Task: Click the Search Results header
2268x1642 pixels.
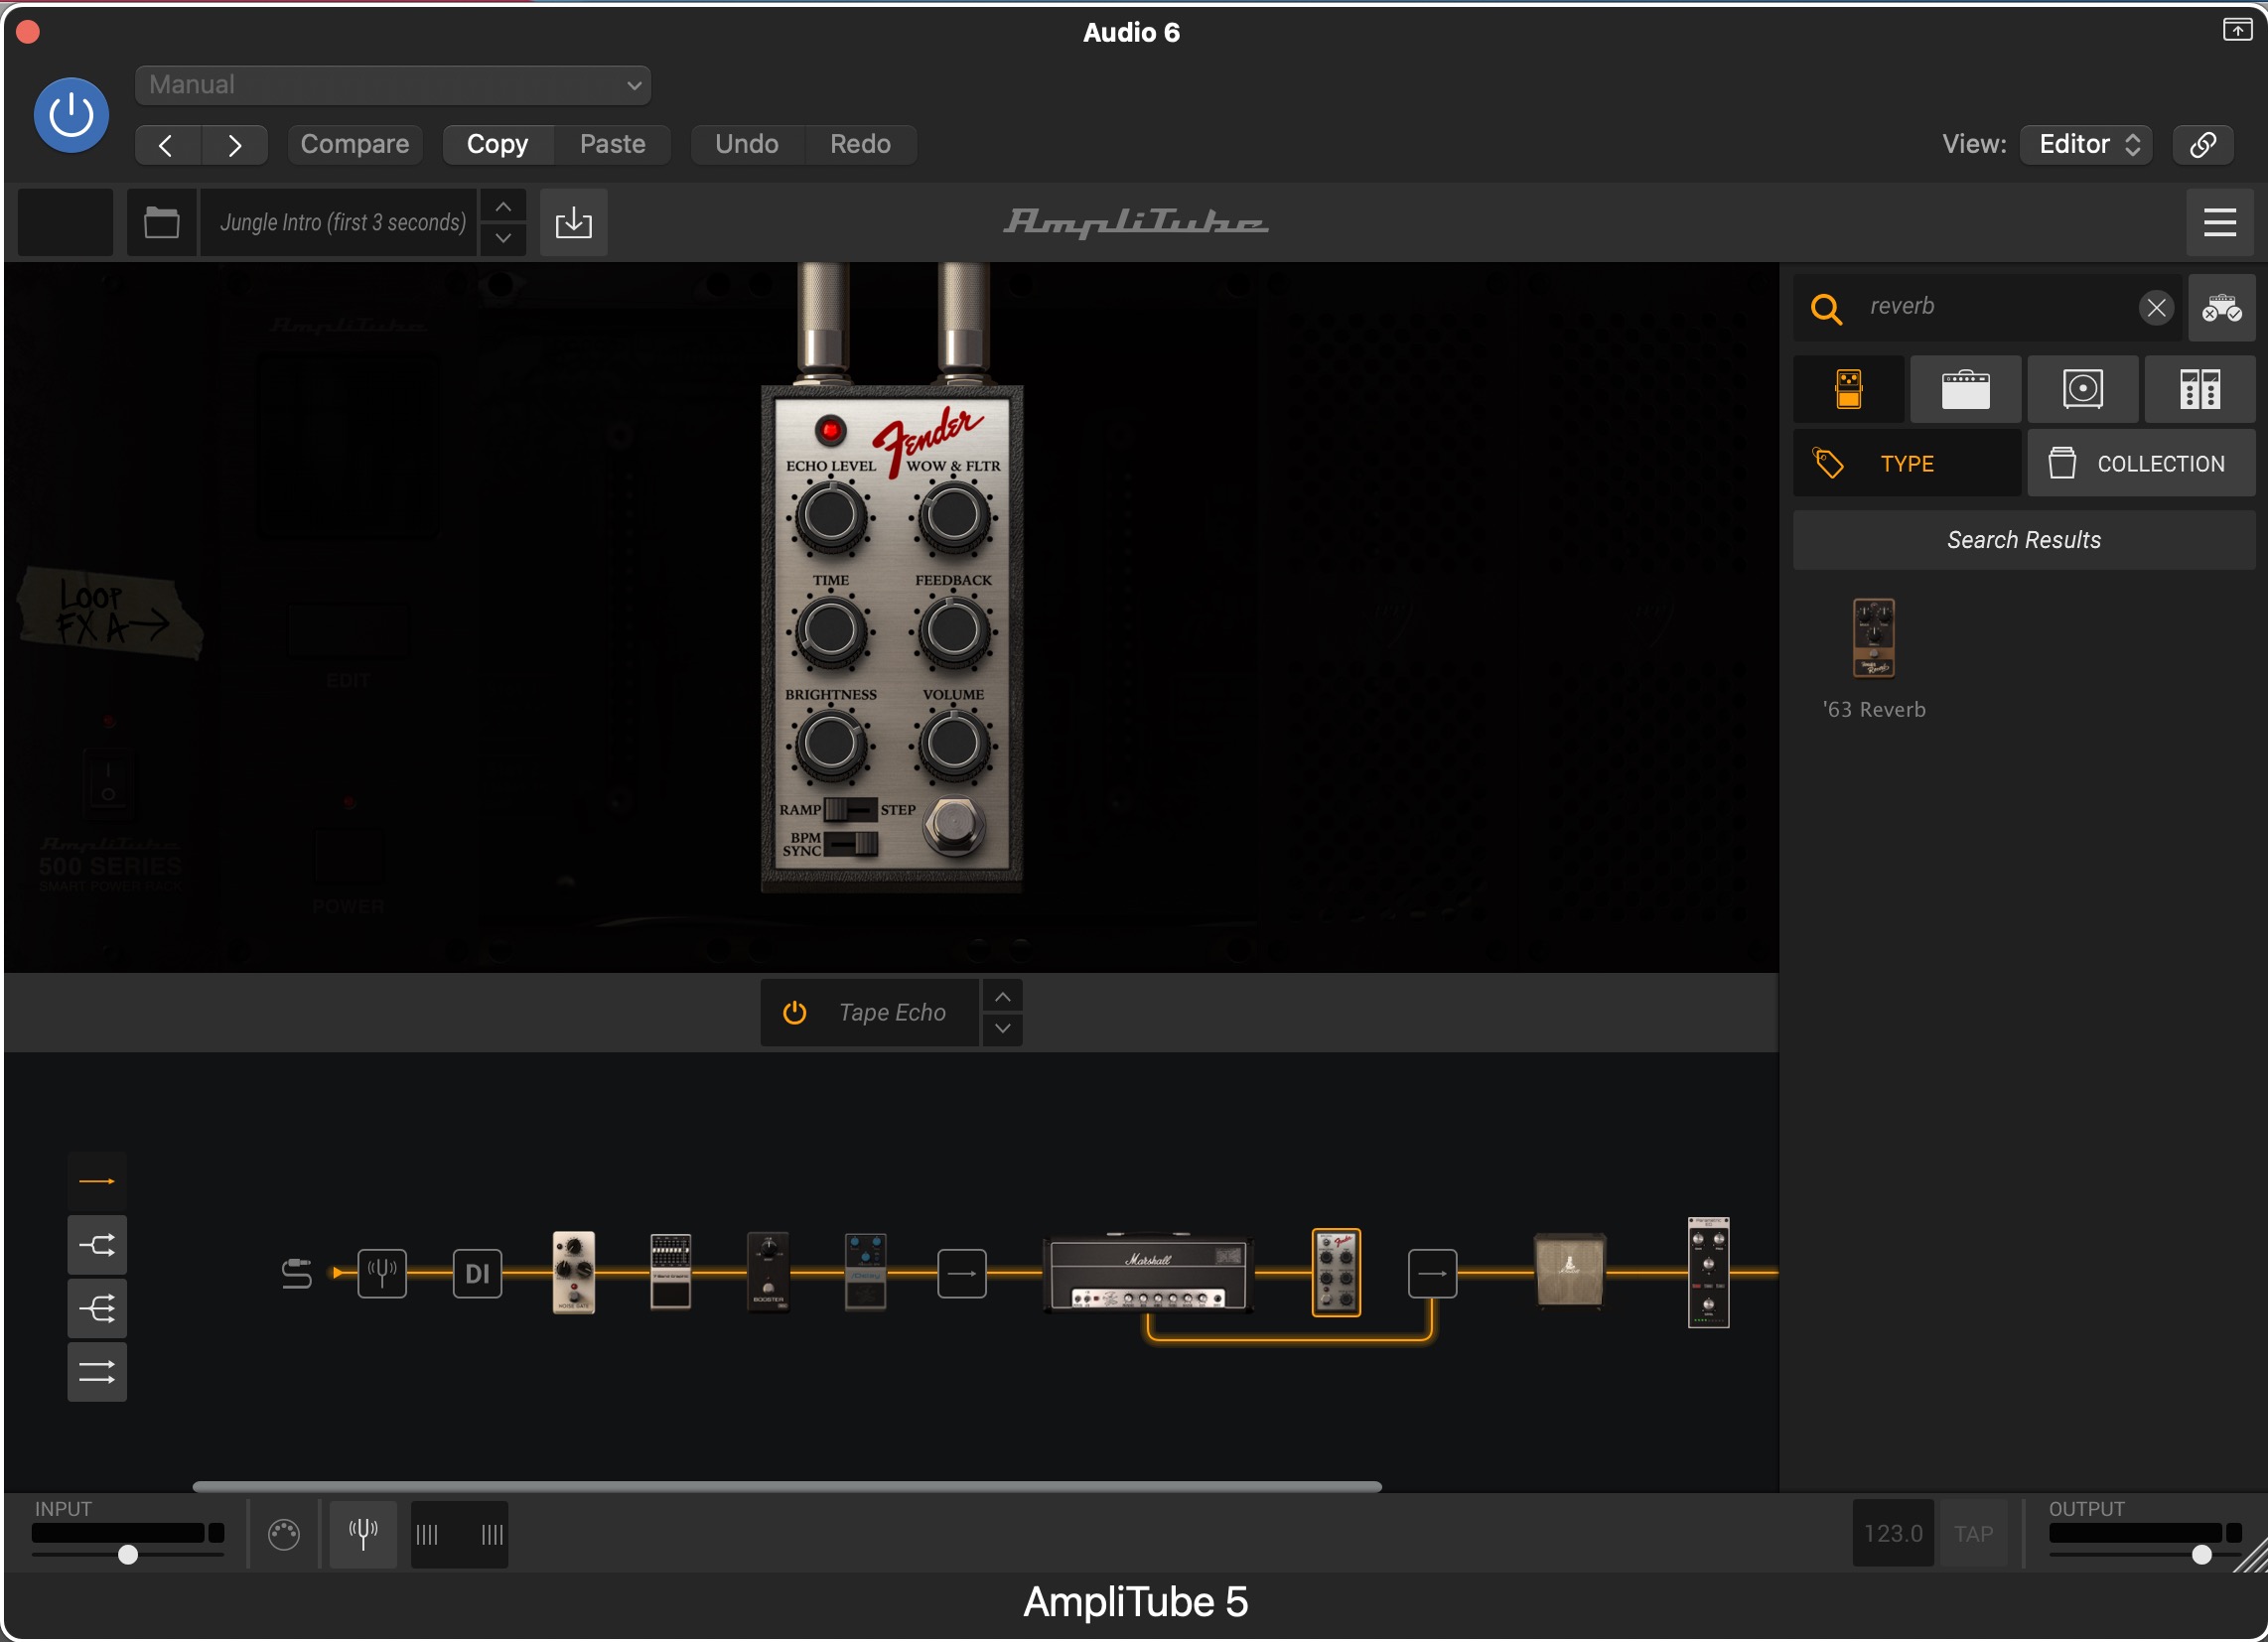Action: click(2024, 540)
